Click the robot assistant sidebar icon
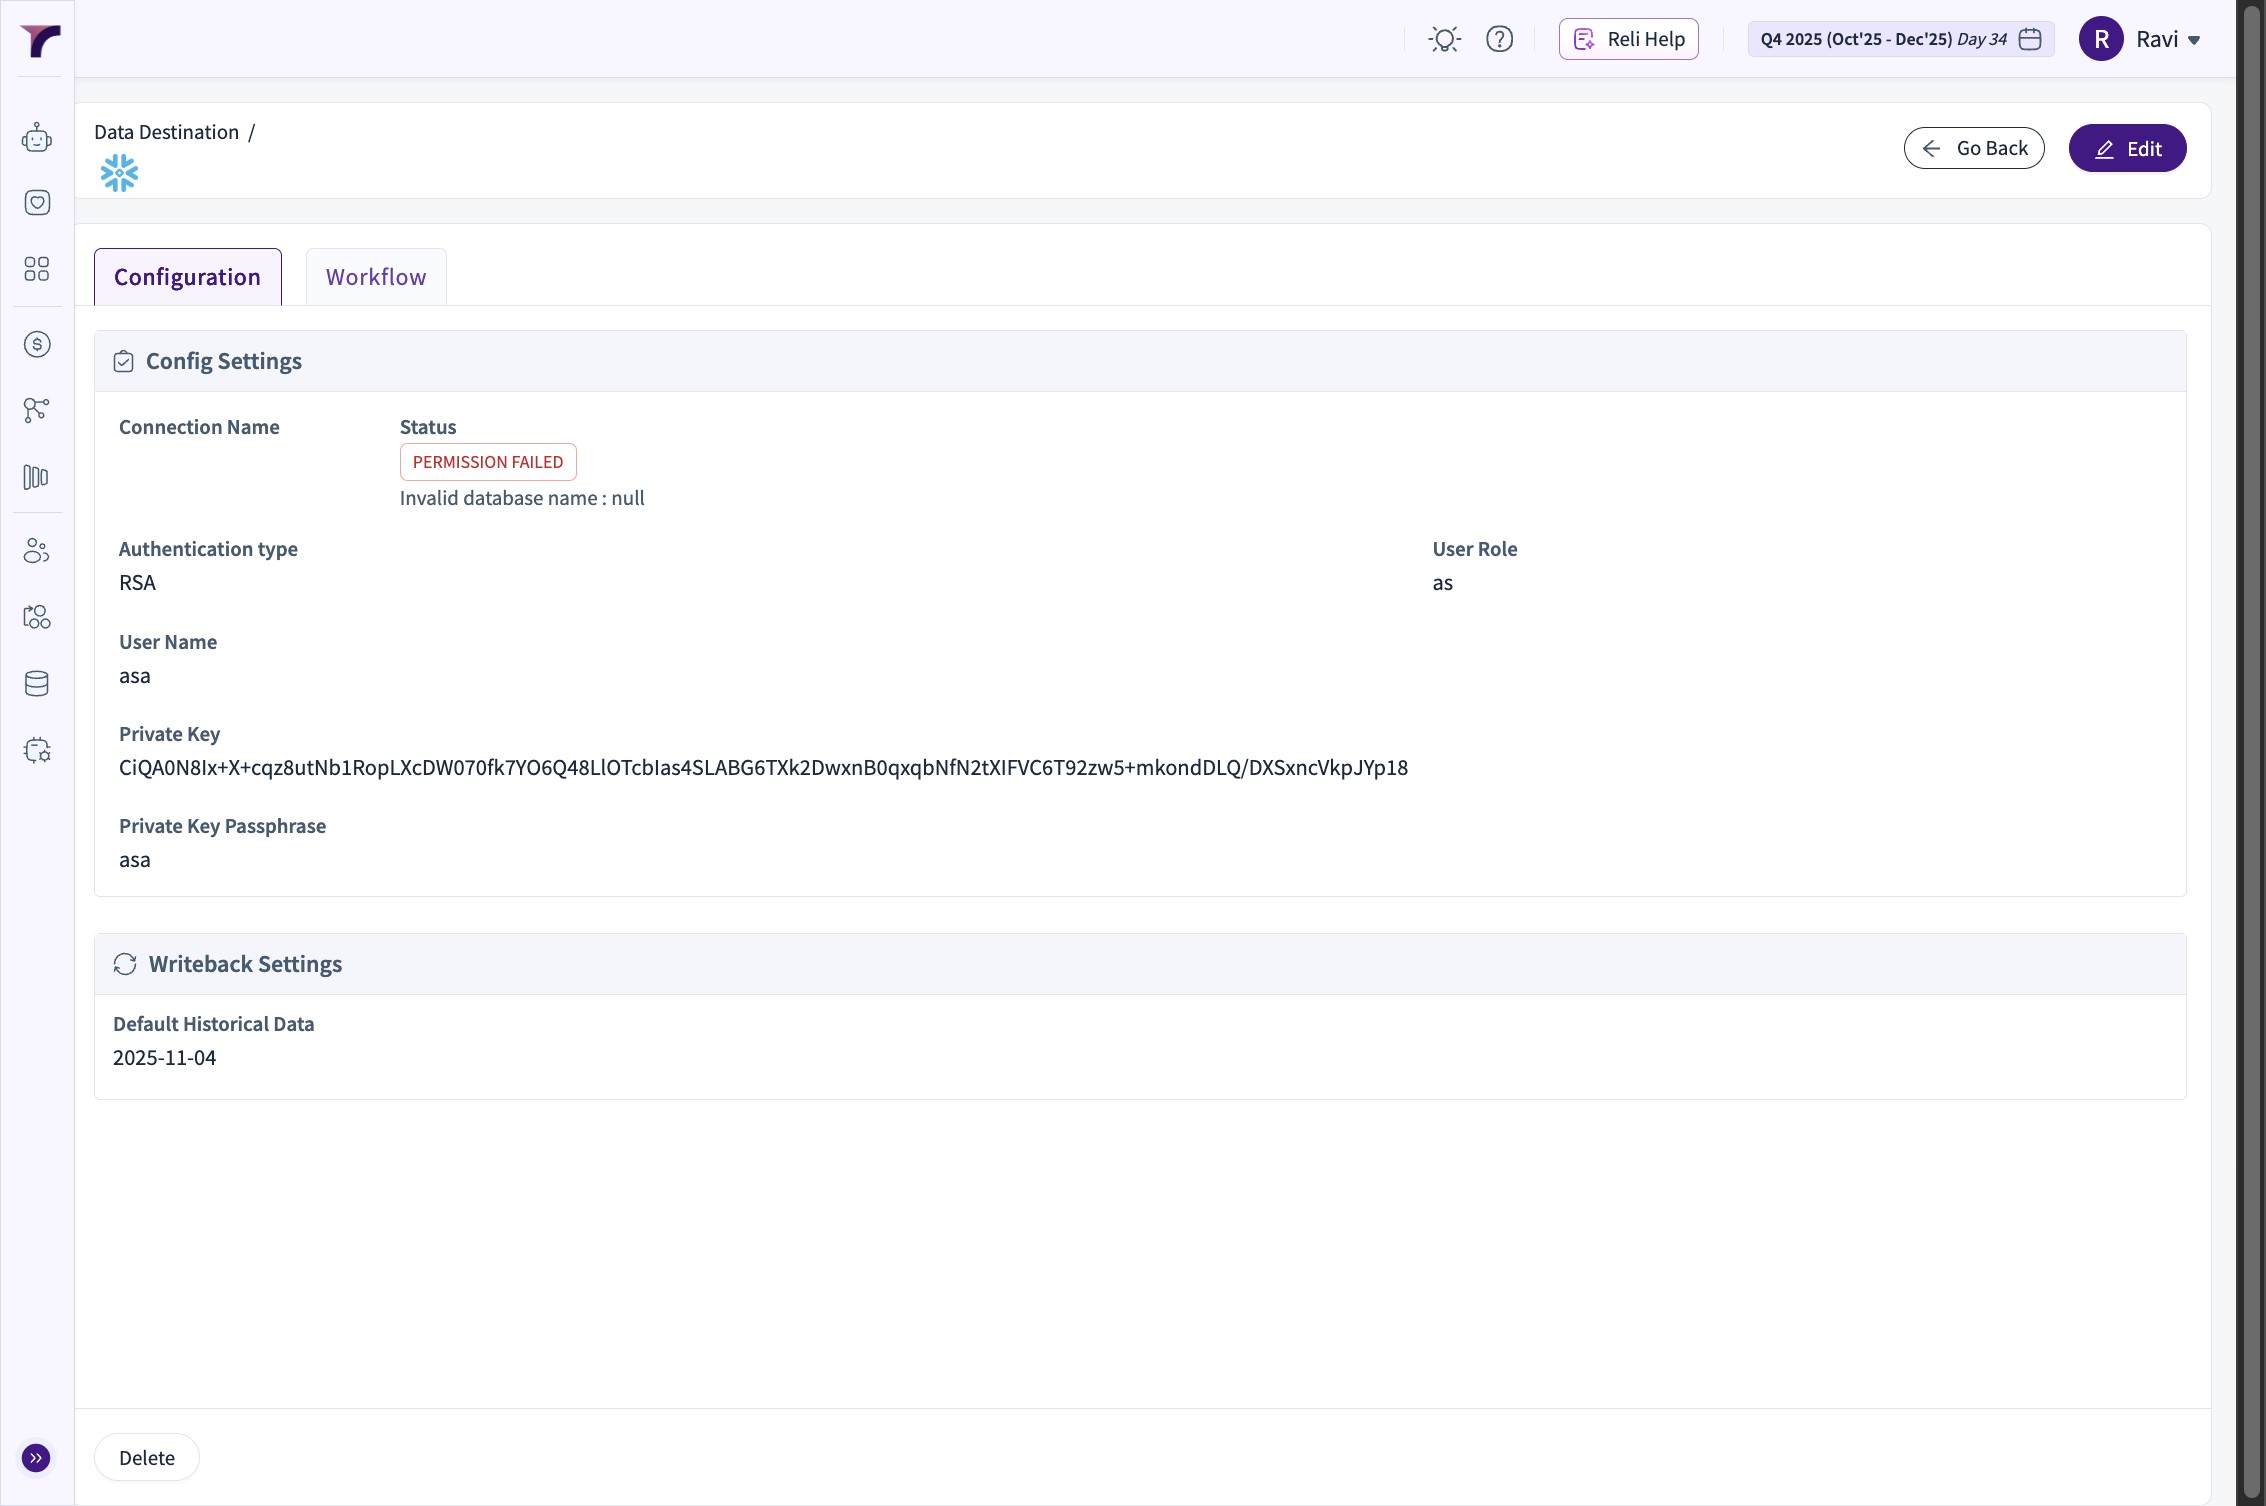Image resolution: width=2266 pixels, height=1506 pixels. point(37,138)
